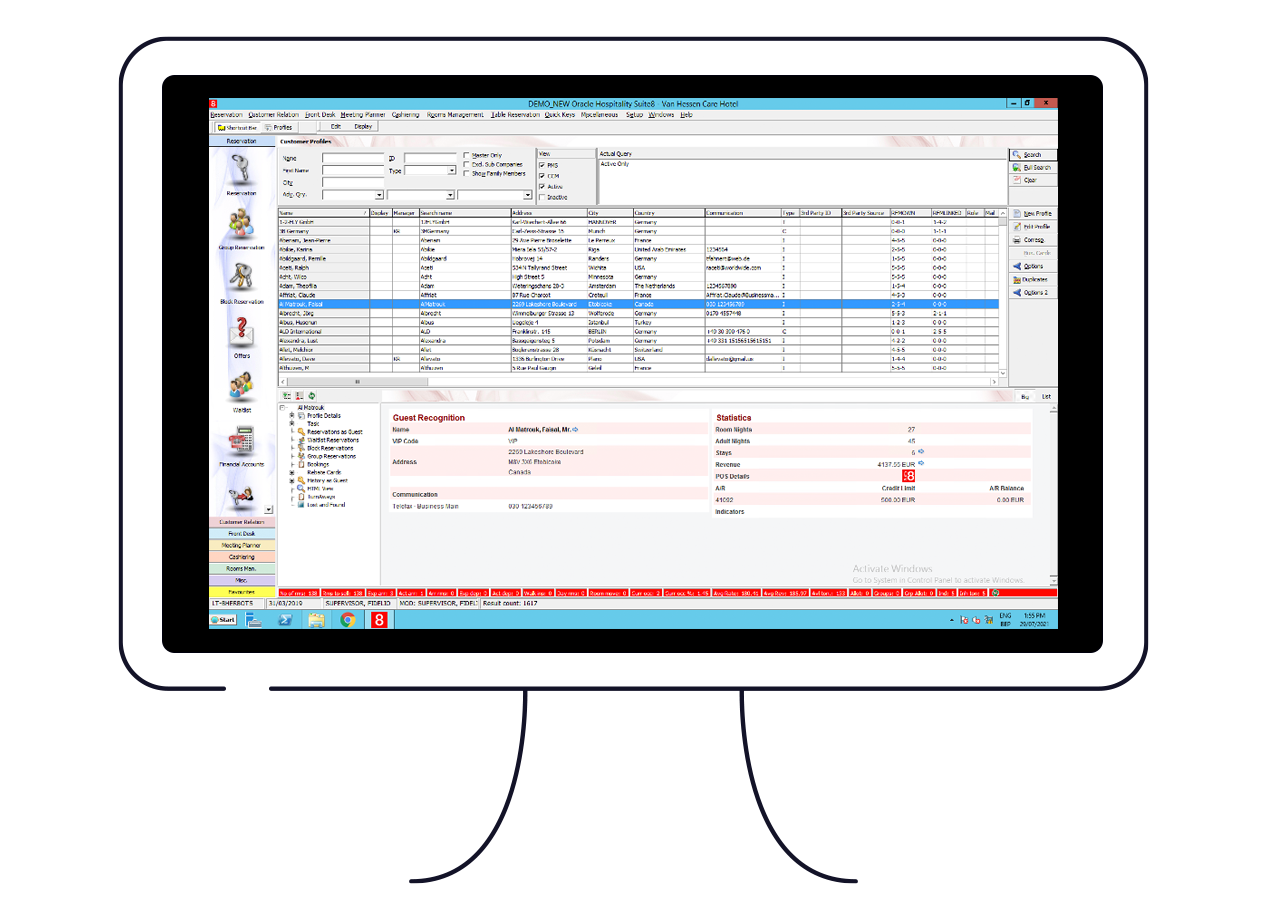This screenshot has width=1267, height=900.
Task: Uncheck the PMS view checkbox
Action: pyautogui.click(x=543, y=165)
